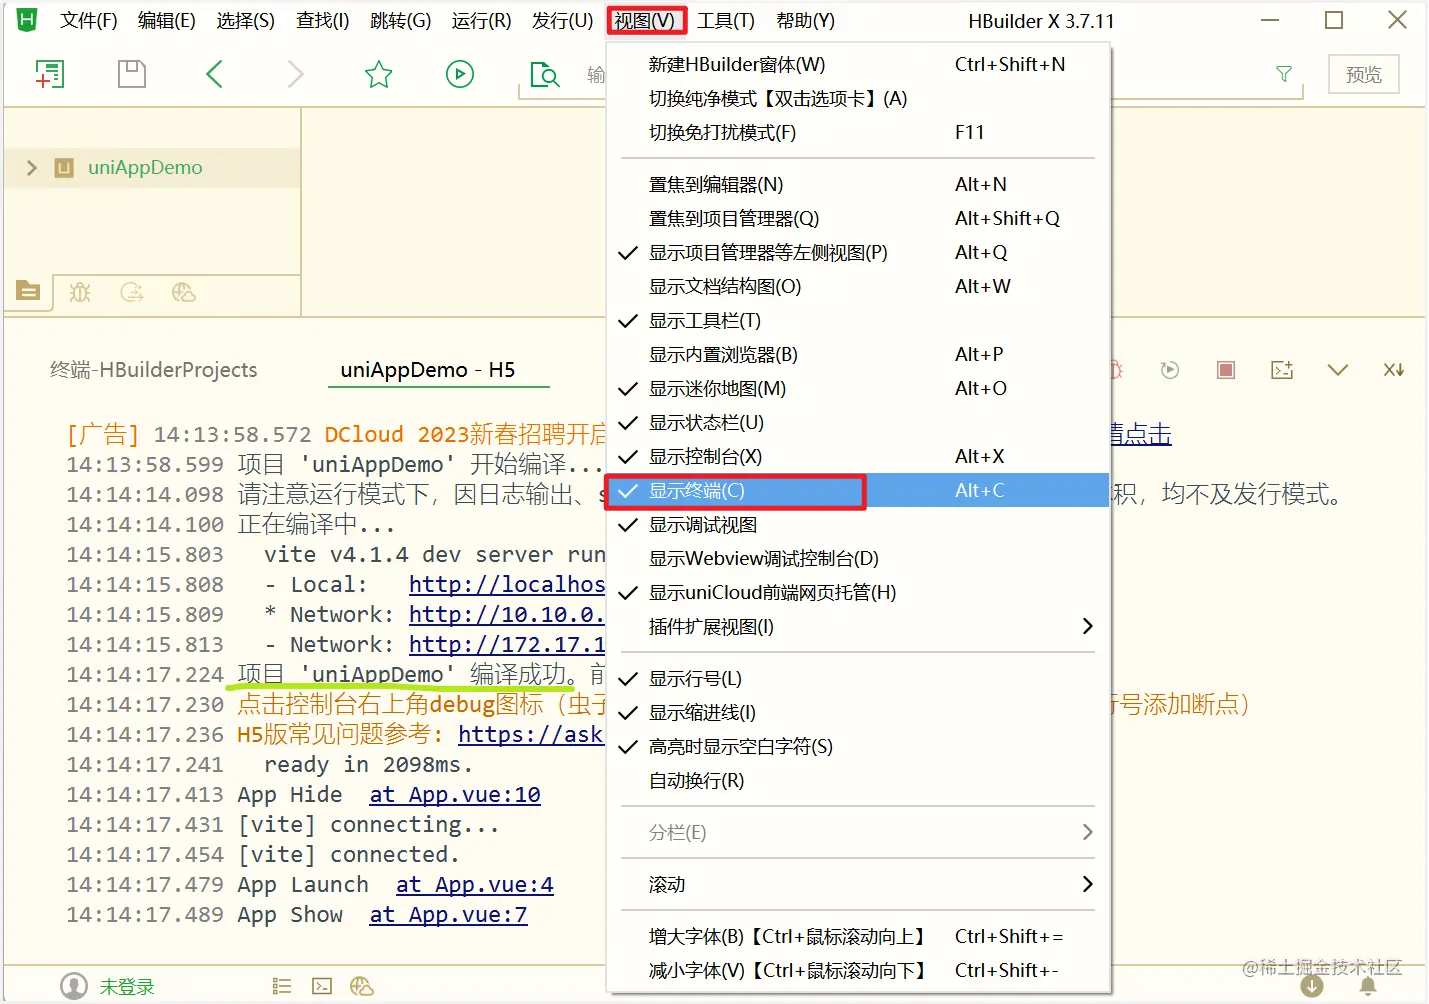Viewport: 1429px width, 1004px height.
Task: Collapse the console with down chevron
Action: 1338,370
